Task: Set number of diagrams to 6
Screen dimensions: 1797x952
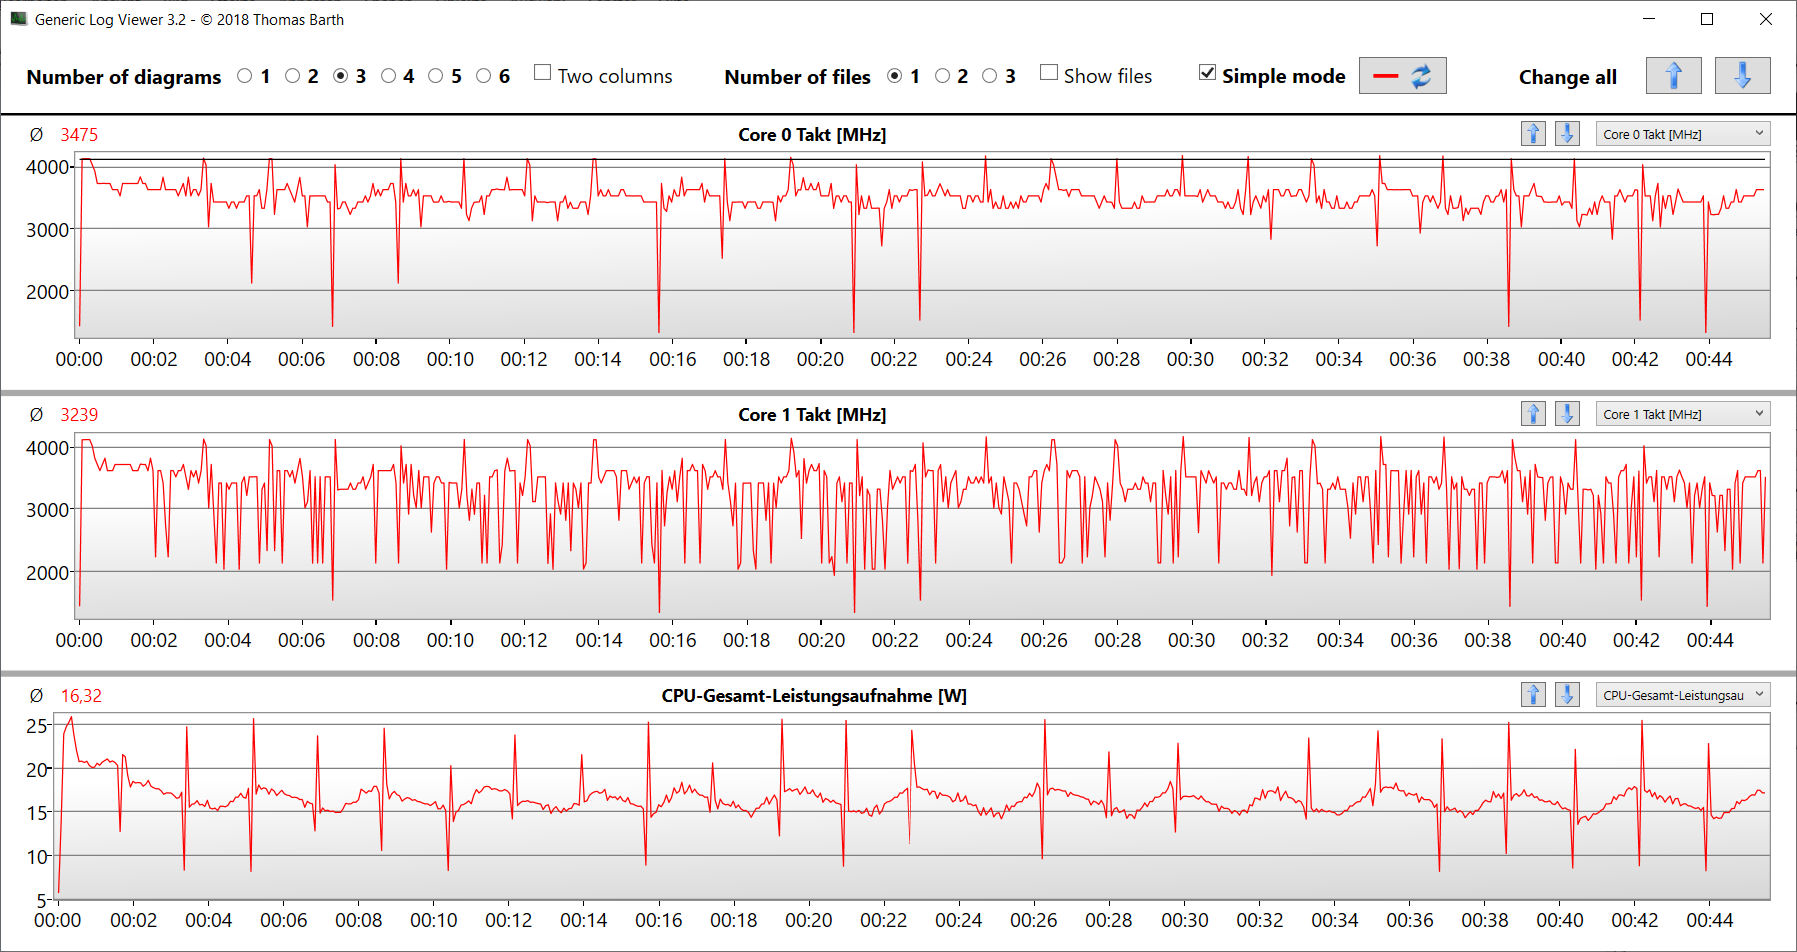Action: coord(484,76)
